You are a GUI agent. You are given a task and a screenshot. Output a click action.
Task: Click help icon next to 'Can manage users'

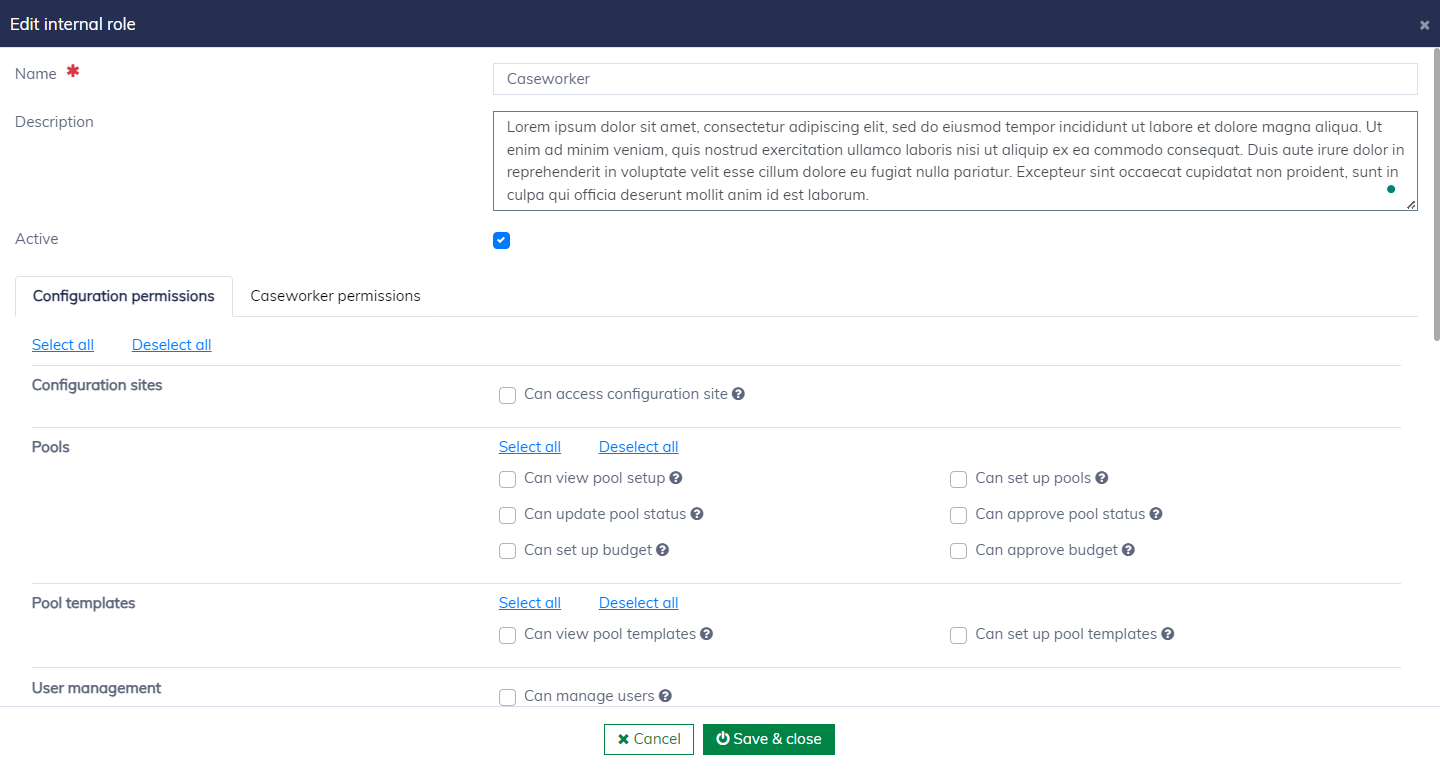pyautogui.click(x=665, y=696)
